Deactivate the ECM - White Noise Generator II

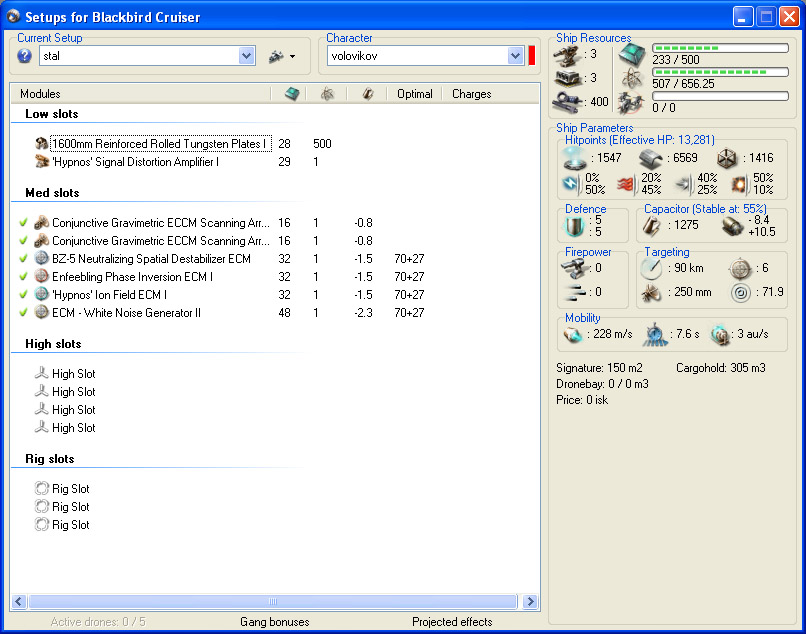click(23, 313)
